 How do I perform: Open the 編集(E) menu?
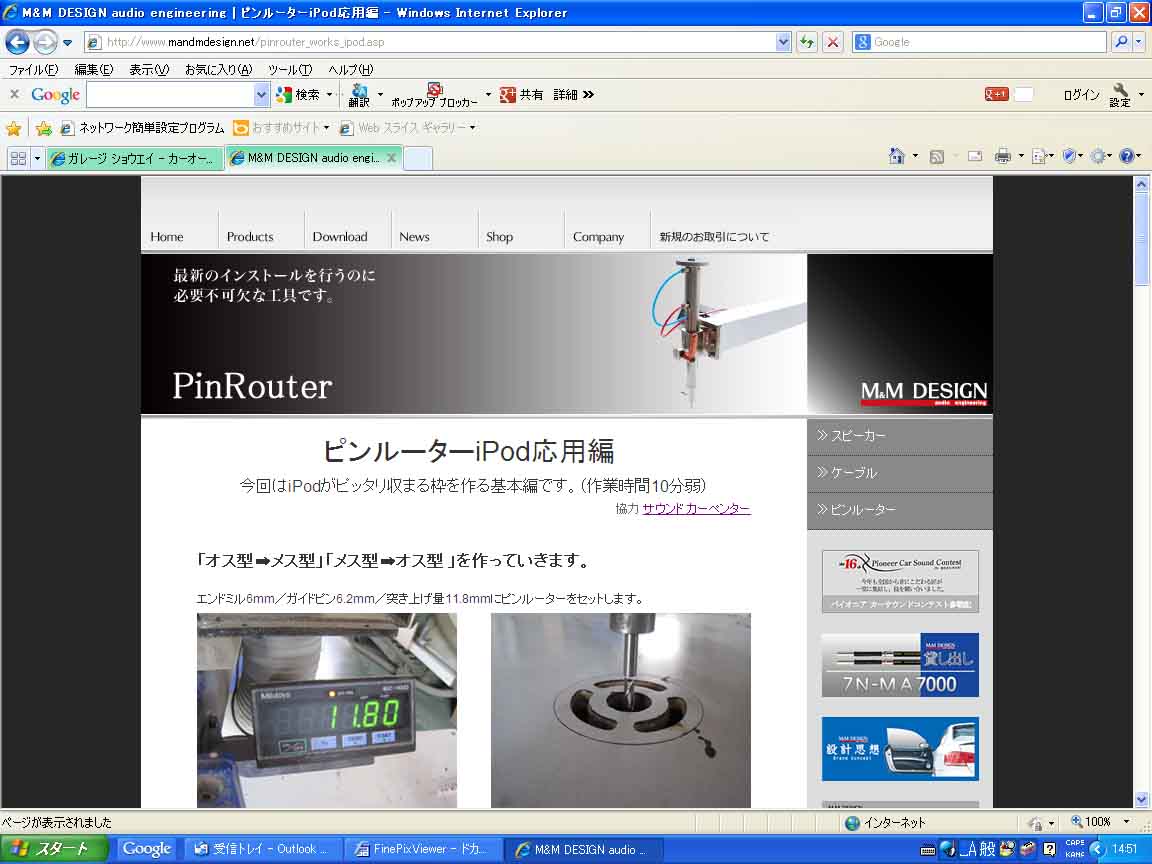tap(93, 70)
